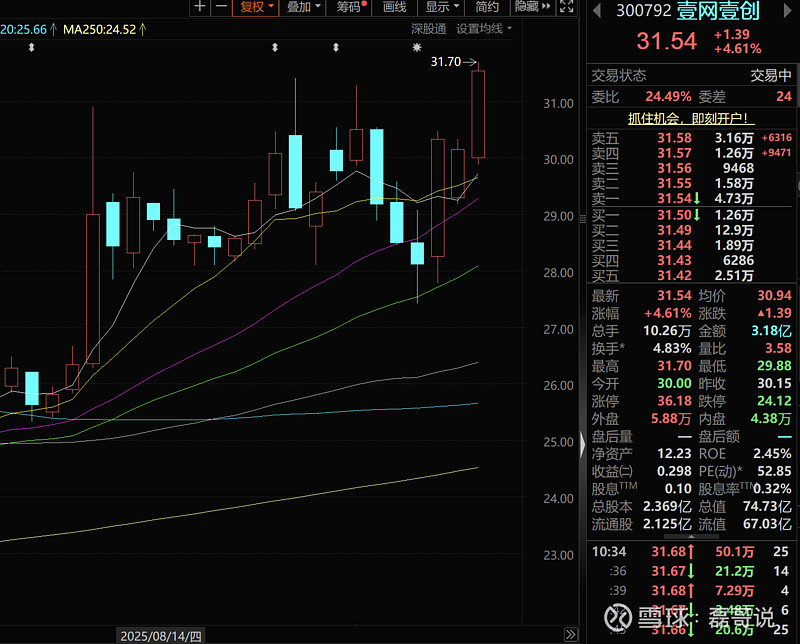Toggle fullscreen chart icon
The width and height of the screenshot is (800, 644).
[x=566, y=7]
